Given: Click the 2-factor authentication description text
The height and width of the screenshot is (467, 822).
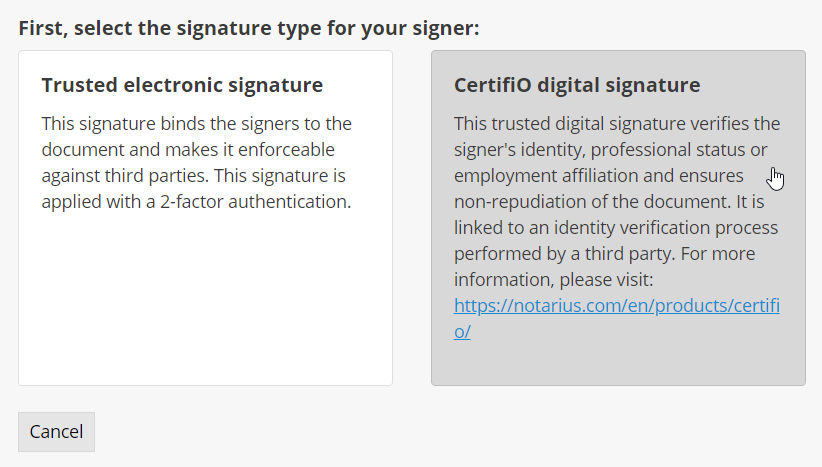Looking at the screenshot, I should pyautogui.click(x=196, y=202).
